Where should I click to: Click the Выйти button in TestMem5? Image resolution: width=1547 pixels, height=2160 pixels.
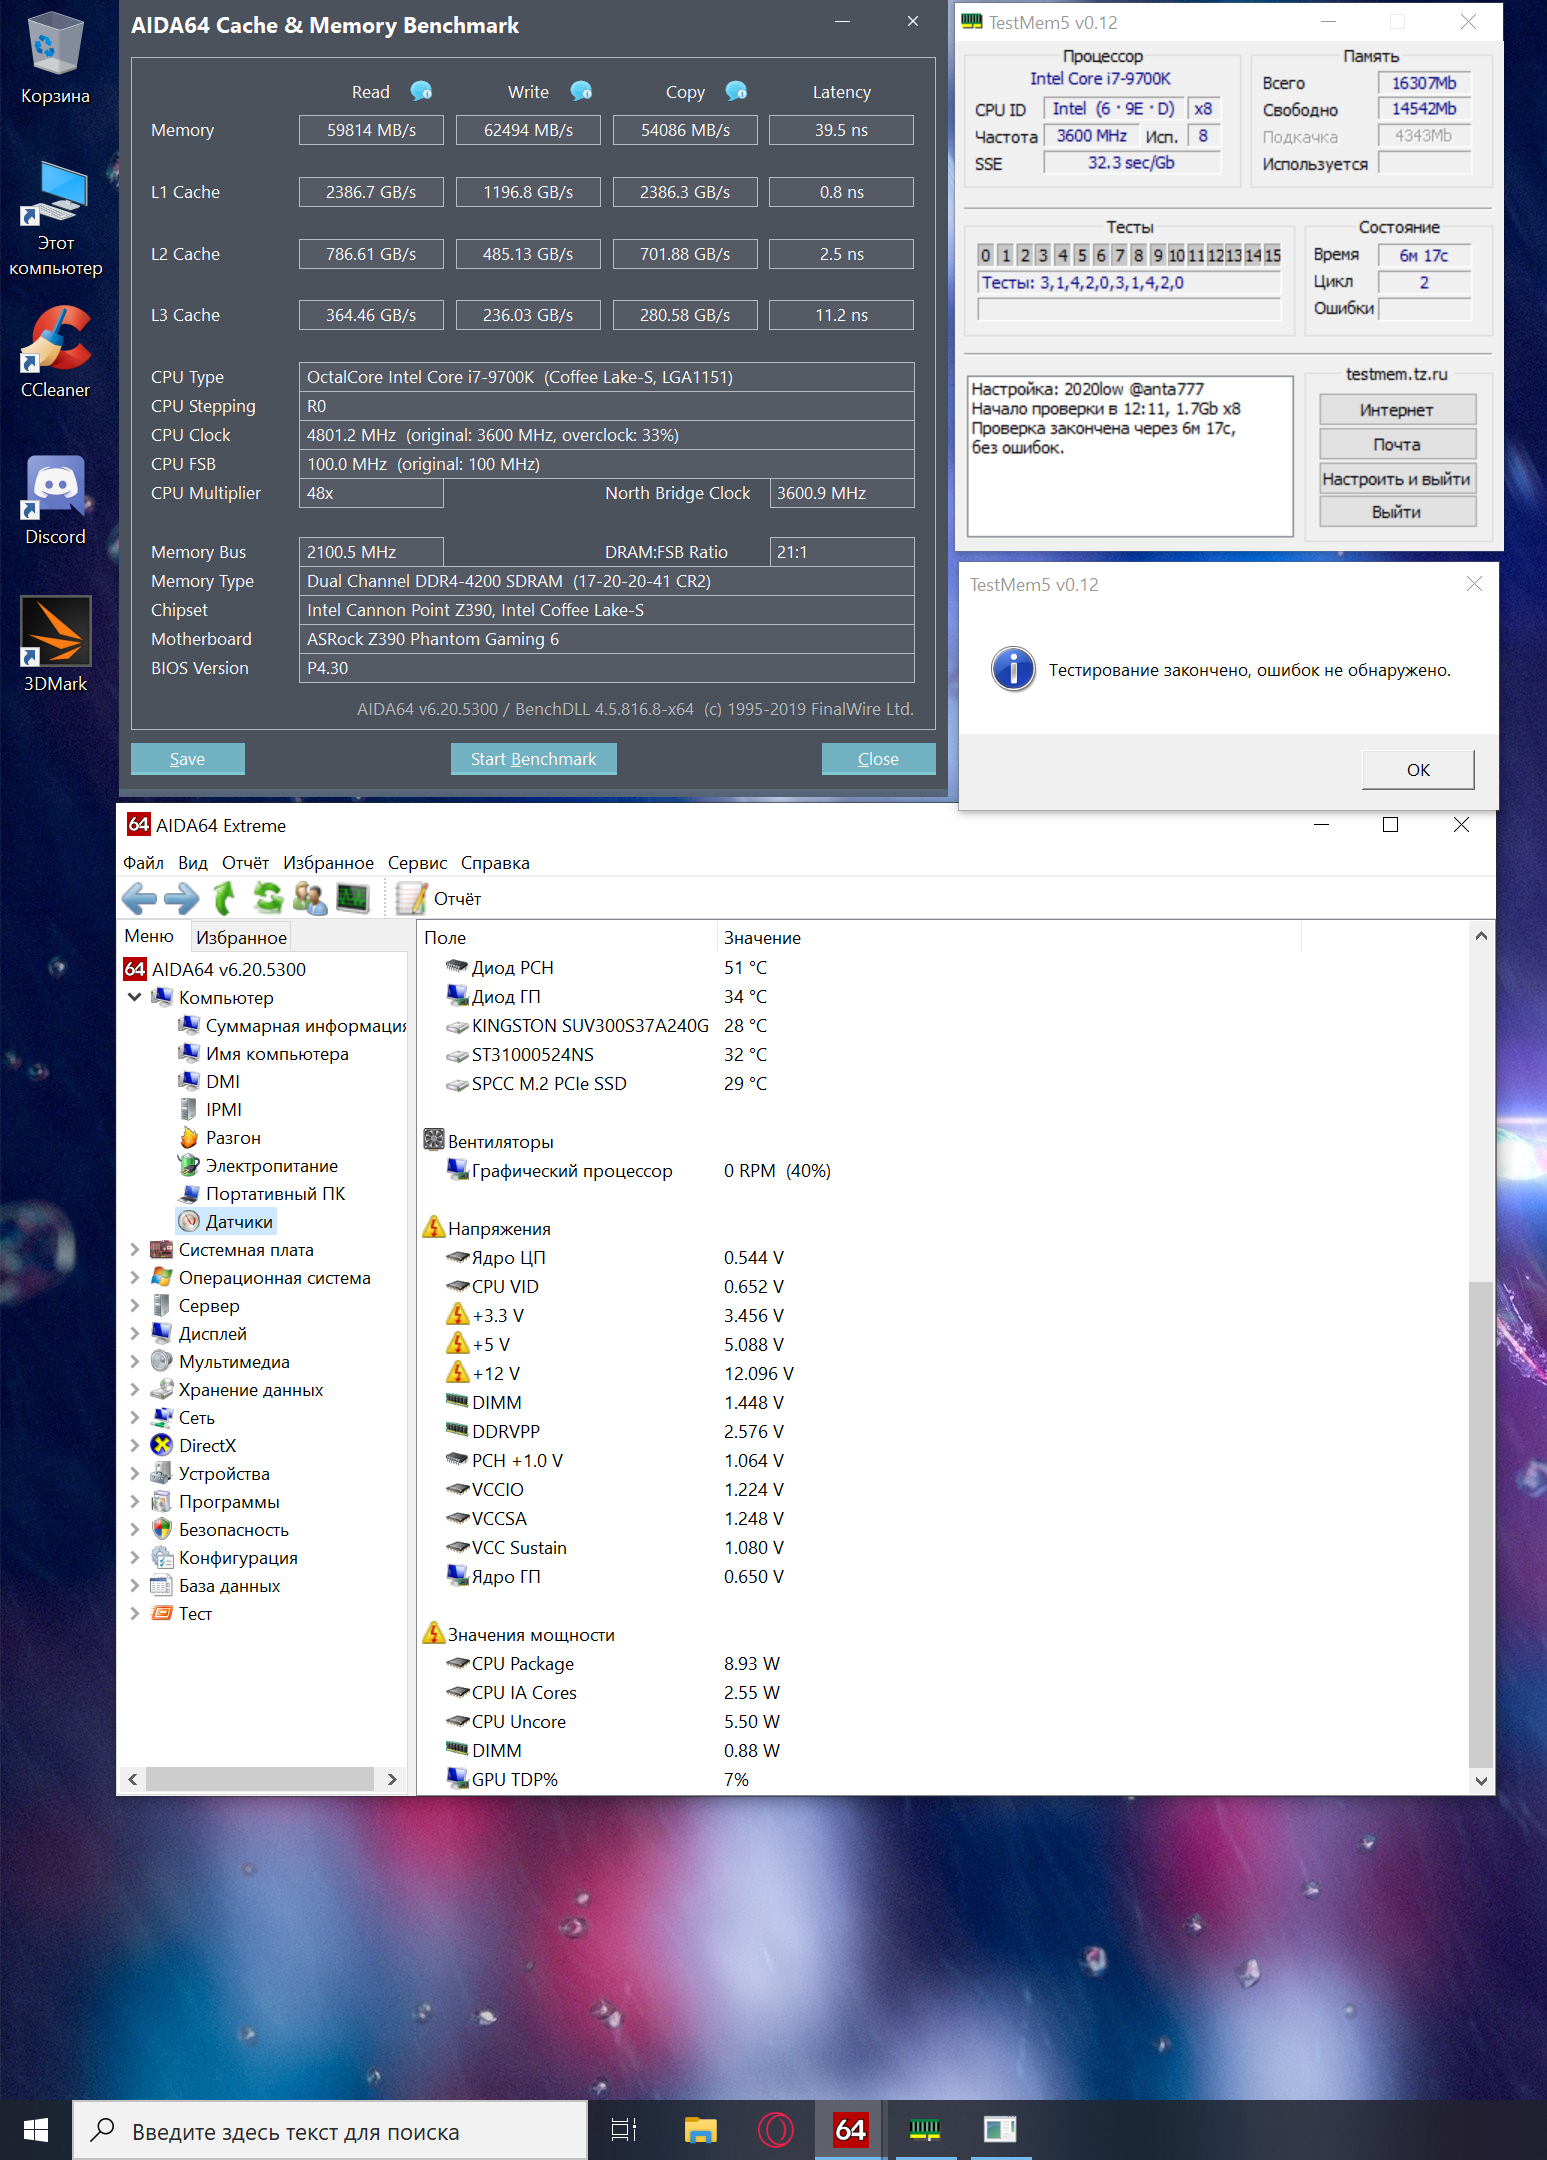click(1397, 512)
